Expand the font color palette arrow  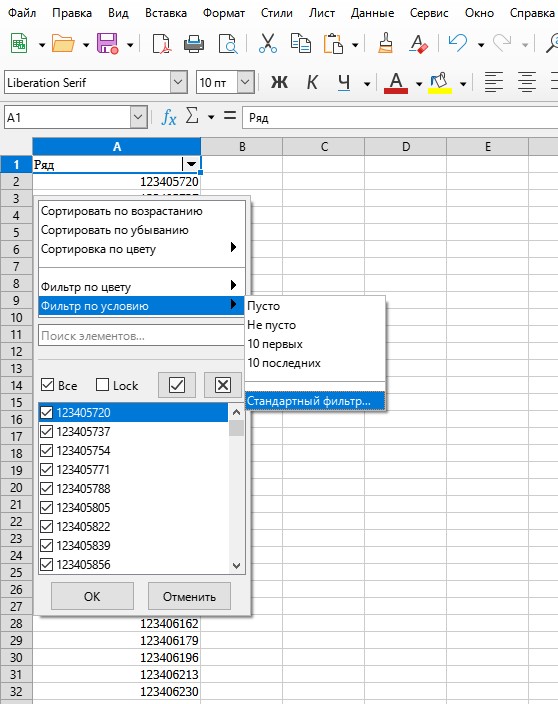[419, 84]
